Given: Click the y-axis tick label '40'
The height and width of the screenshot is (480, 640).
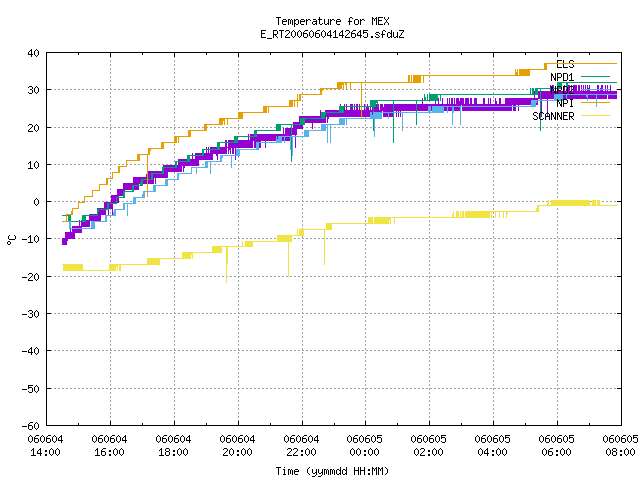Looking at the screenshot, I should [33, 53].
